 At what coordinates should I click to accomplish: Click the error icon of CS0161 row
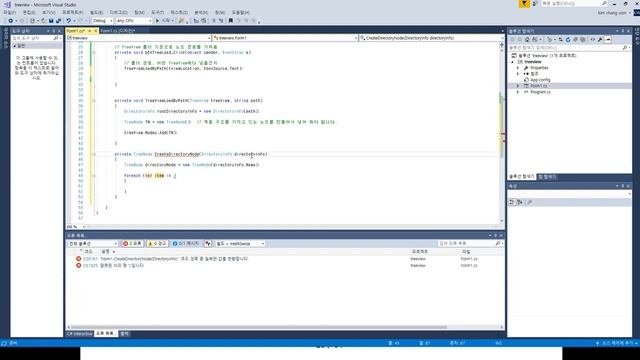[x=78, y=259]
